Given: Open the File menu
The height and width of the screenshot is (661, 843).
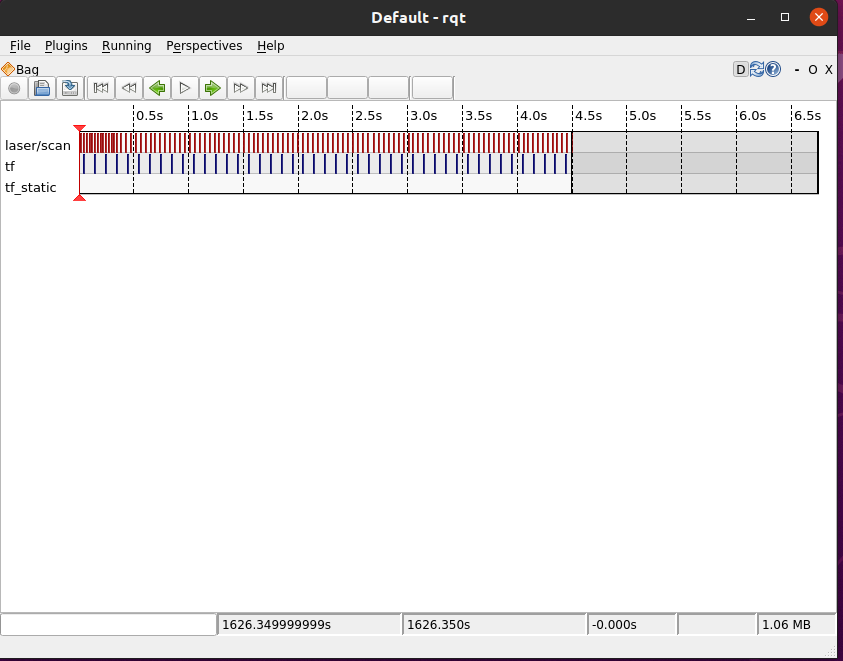Looking at the screenshot, I should [20, 46].
